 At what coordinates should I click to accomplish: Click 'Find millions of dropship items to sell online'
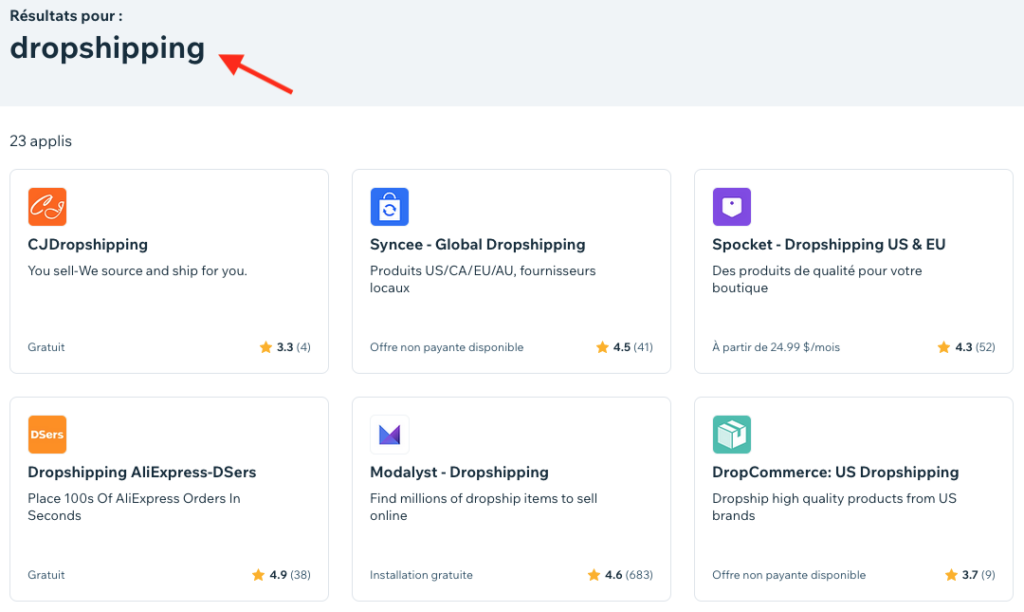pos(483,507)
